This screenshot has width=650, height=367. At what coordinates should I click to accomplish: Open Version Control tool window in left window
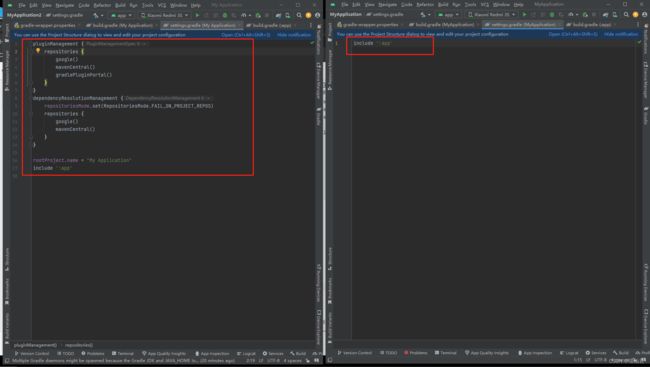[x=32, y=354]
